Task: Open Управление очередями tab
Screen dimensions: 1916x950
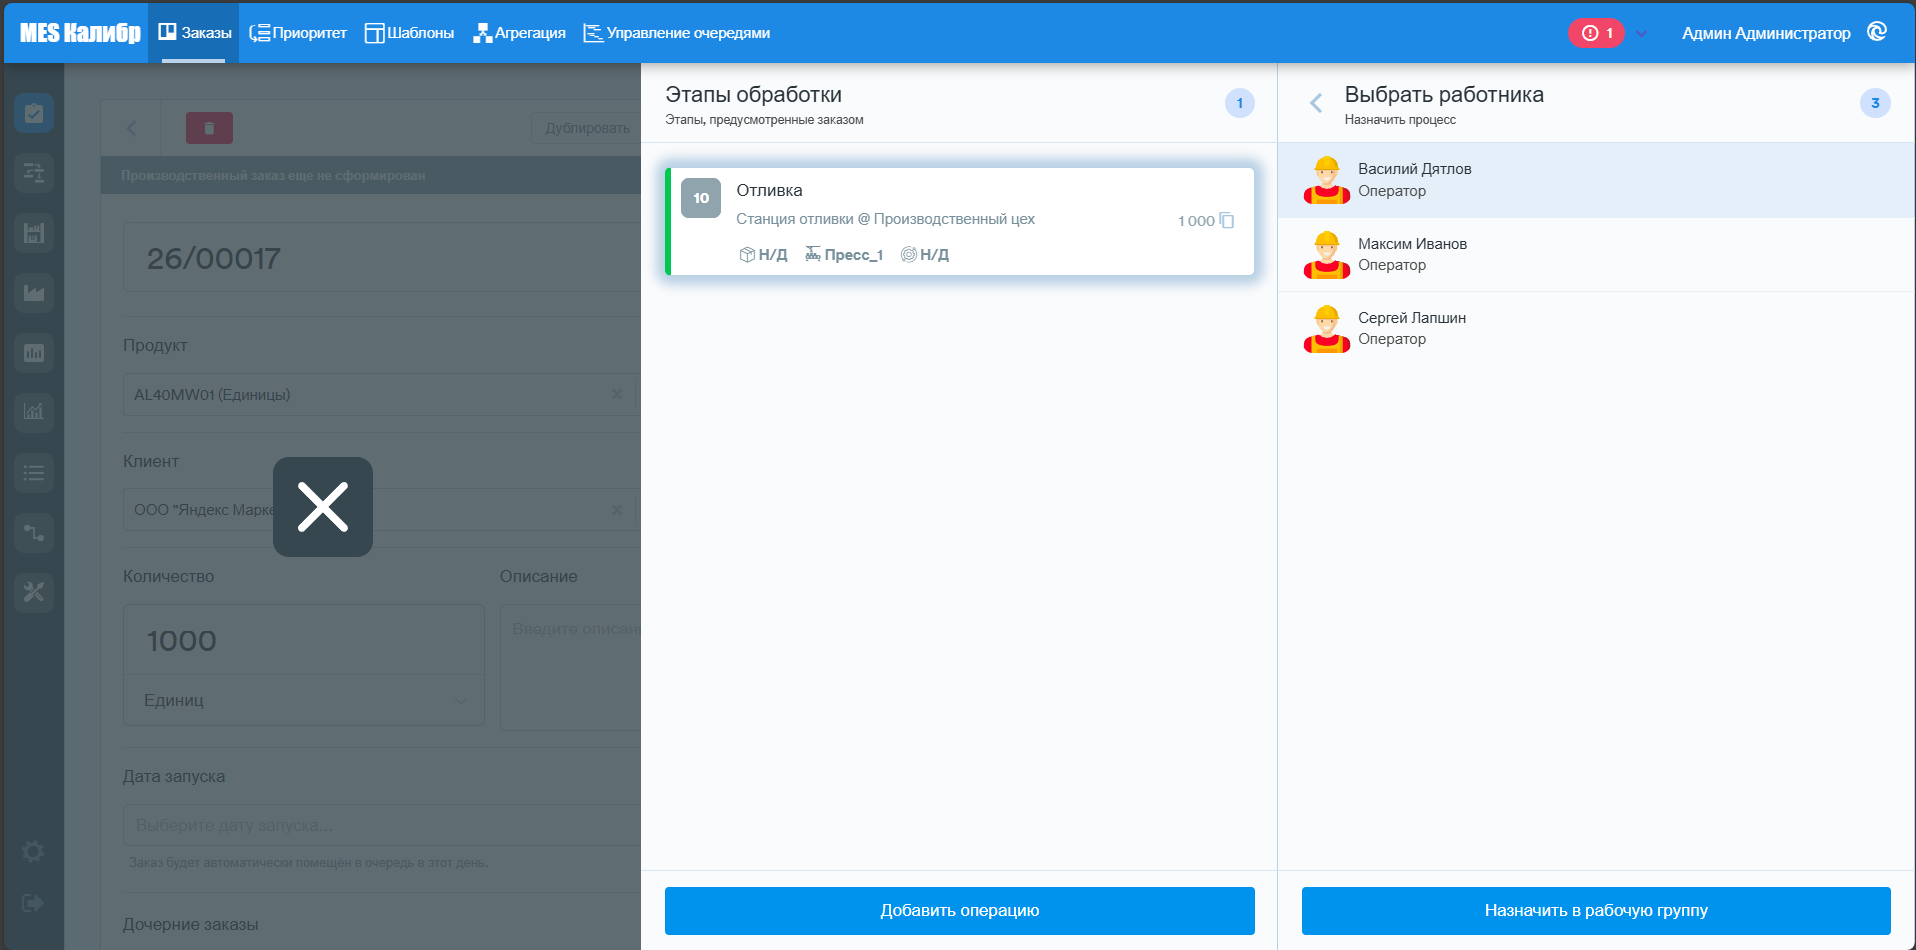Action: pos(677,33)
